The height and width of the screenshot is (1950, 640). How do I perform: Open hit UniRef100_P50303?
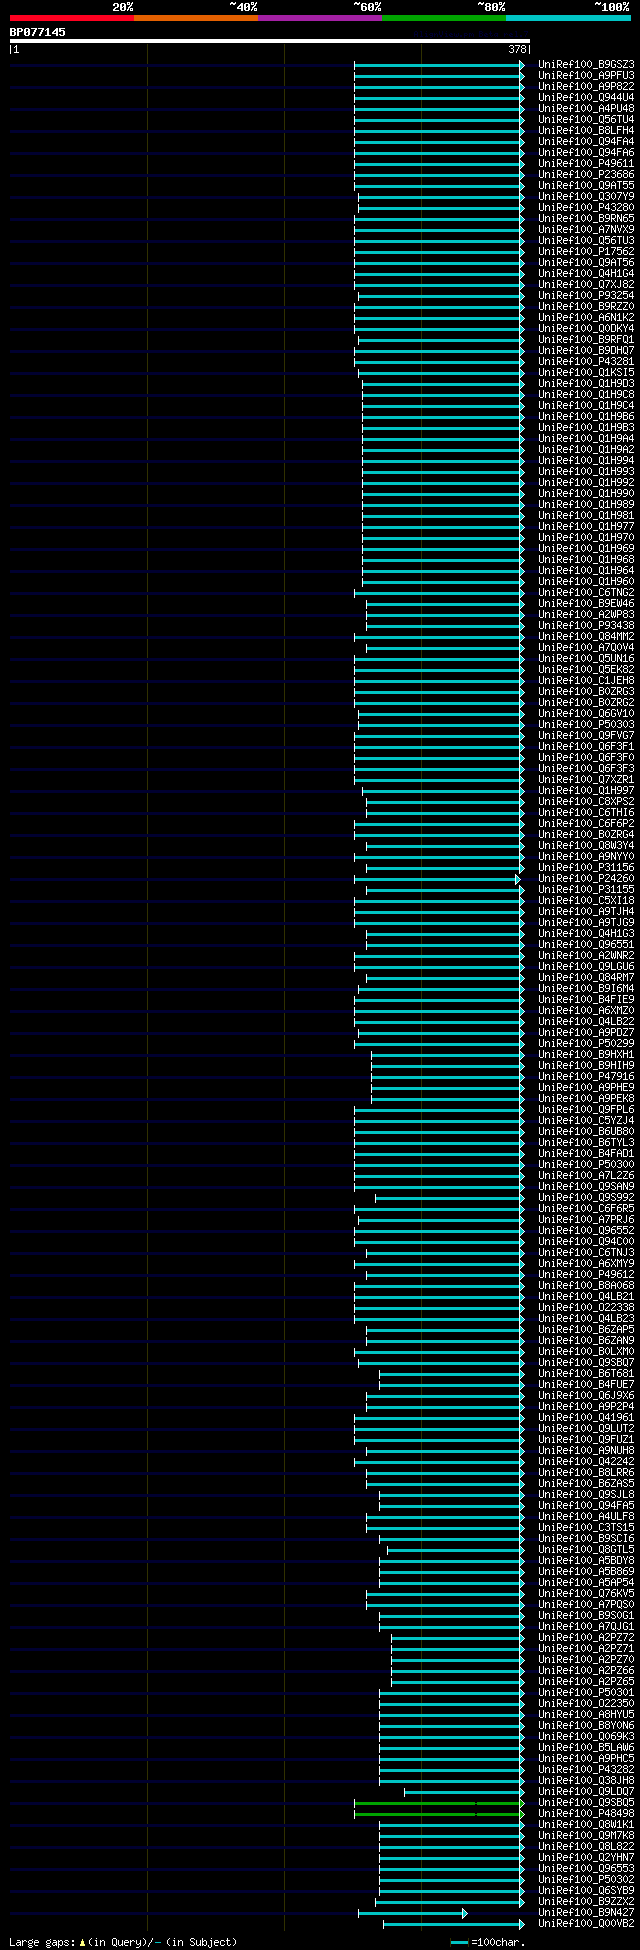[586, 724]
